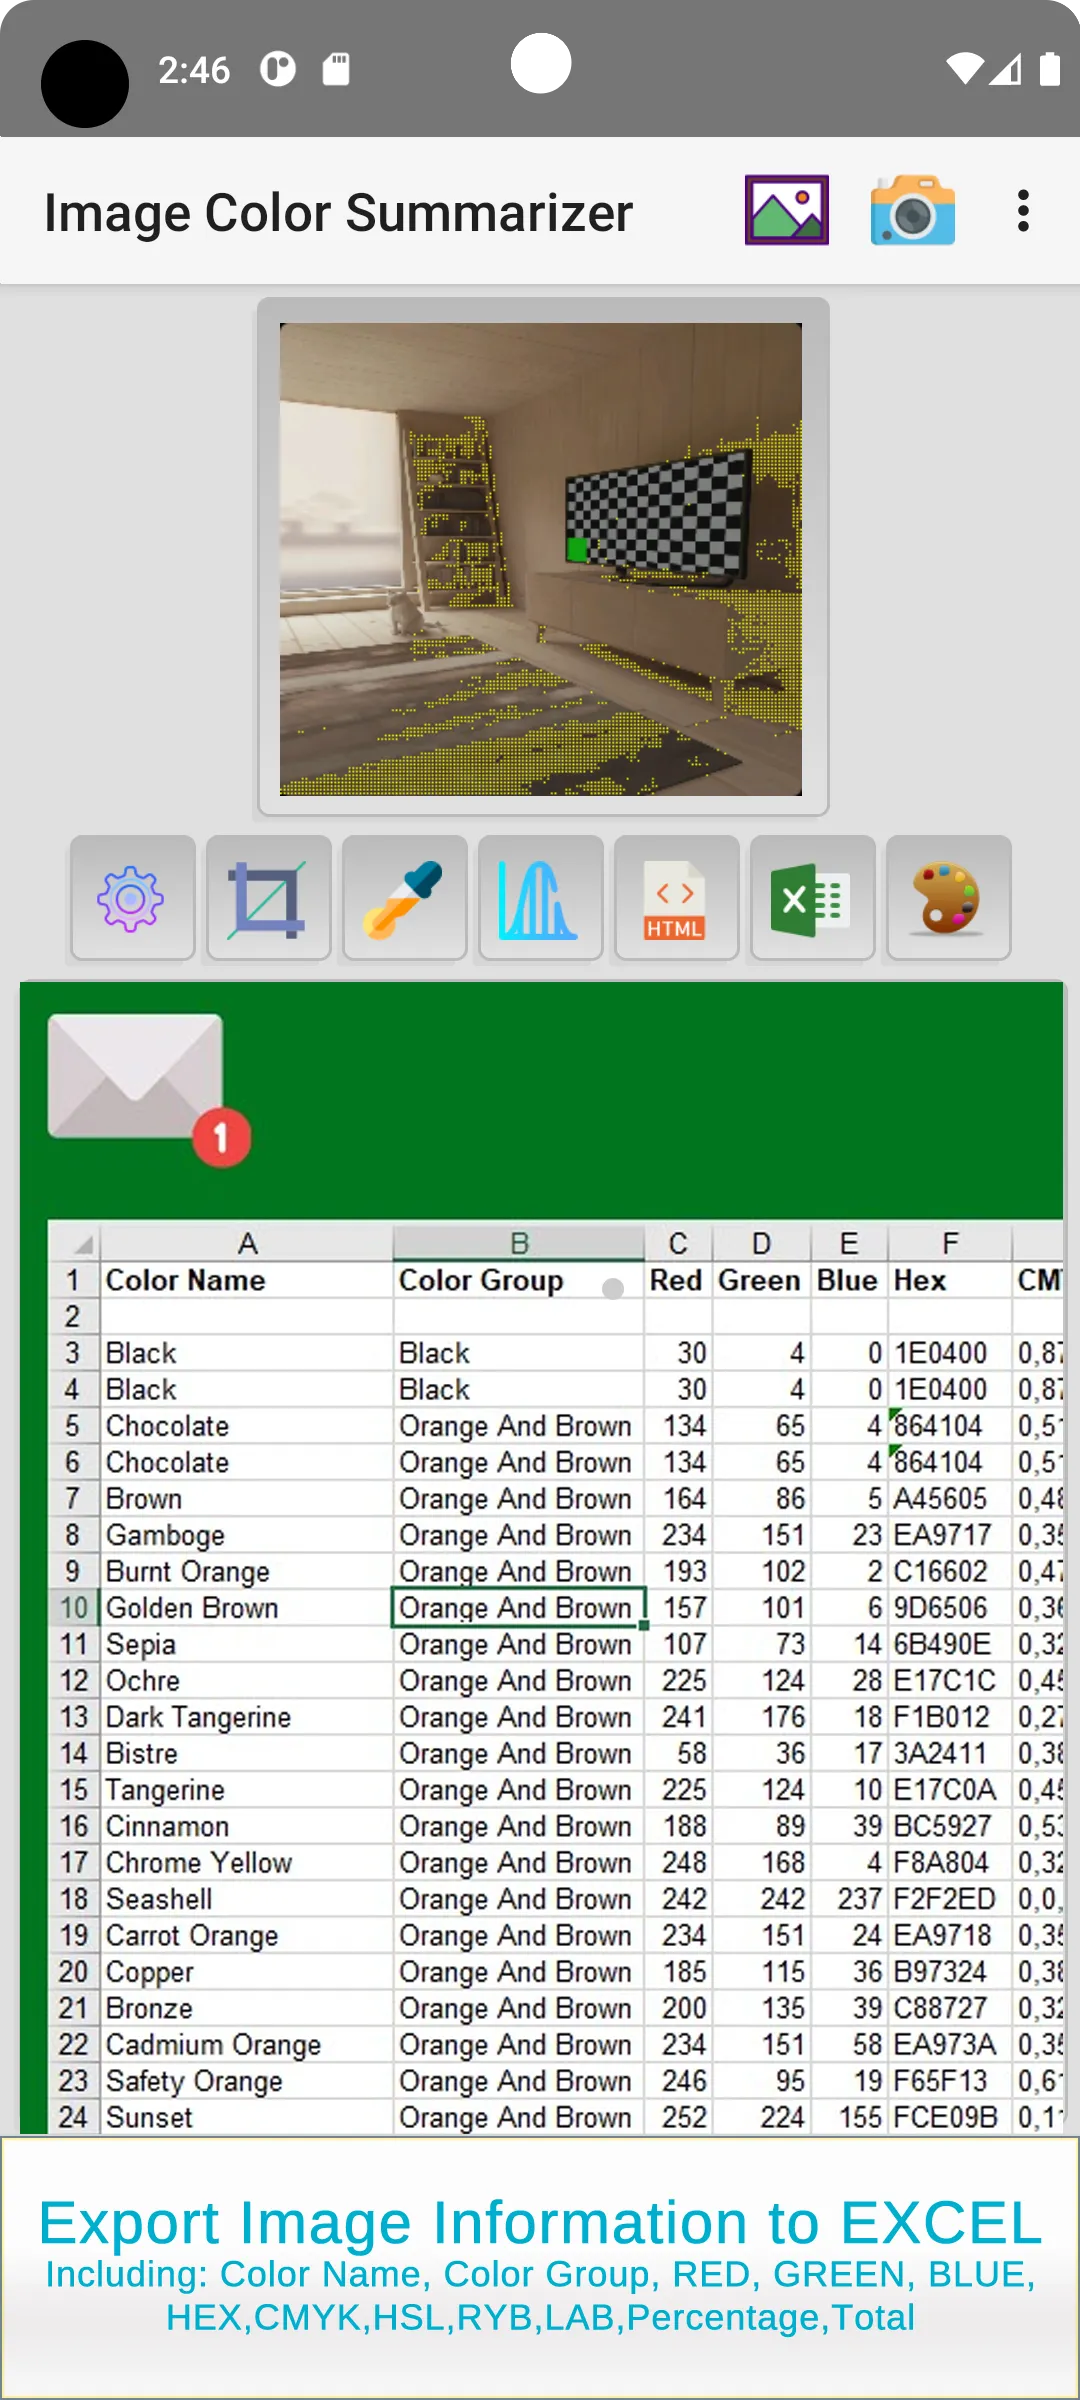Click the 'Hex' header cell
This screenshot has height=2400, width=1080.
(x=950, y=1280)
